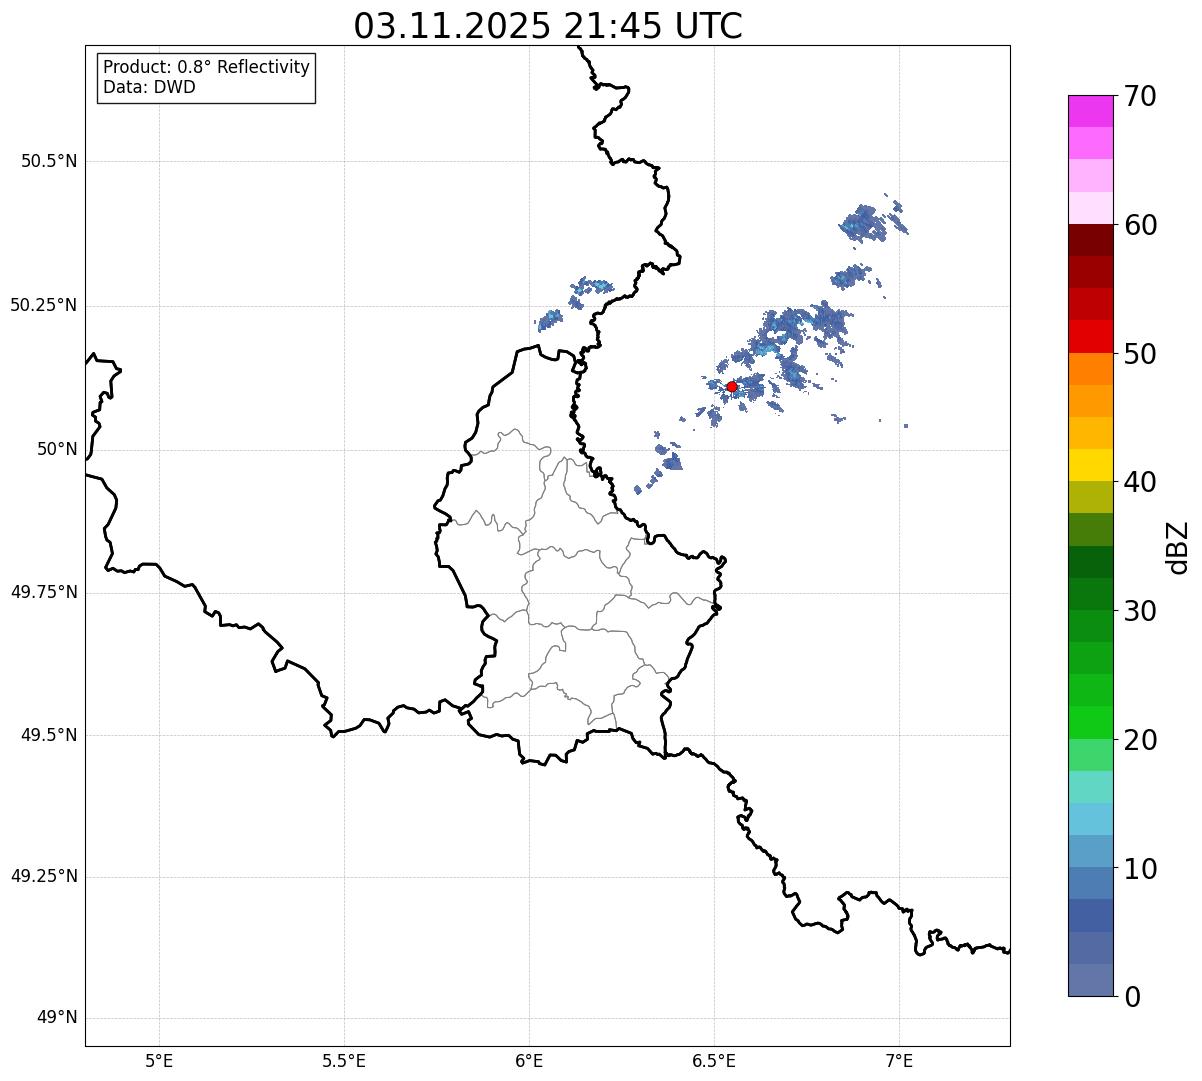Click the "49.75°N" latitude label
1202x1081 pixels.
[x=44, y=592]
